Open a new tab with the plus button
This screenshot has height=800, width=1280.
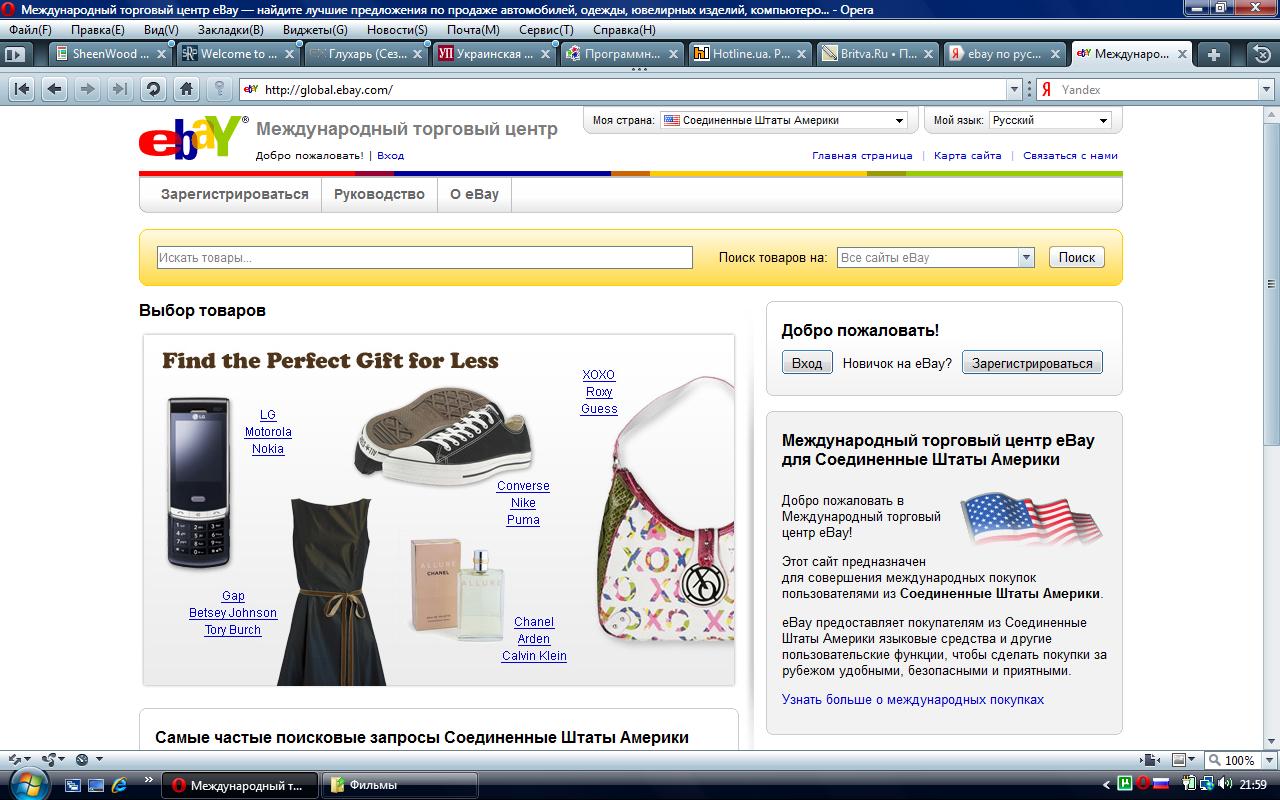[x=1213, y=54]
